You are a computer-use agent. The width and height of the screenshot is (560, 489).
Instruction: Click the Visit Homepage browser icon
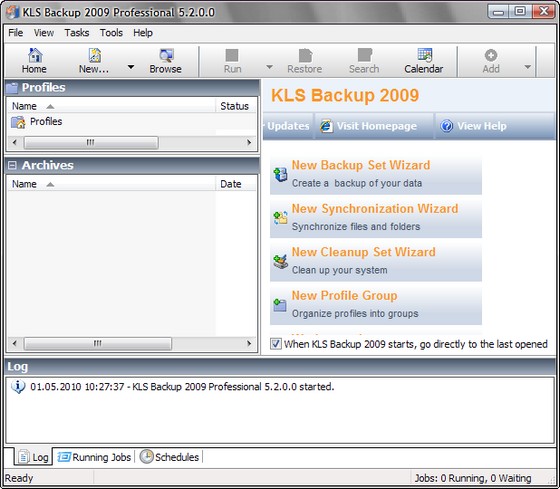click(x=326, y=126)
